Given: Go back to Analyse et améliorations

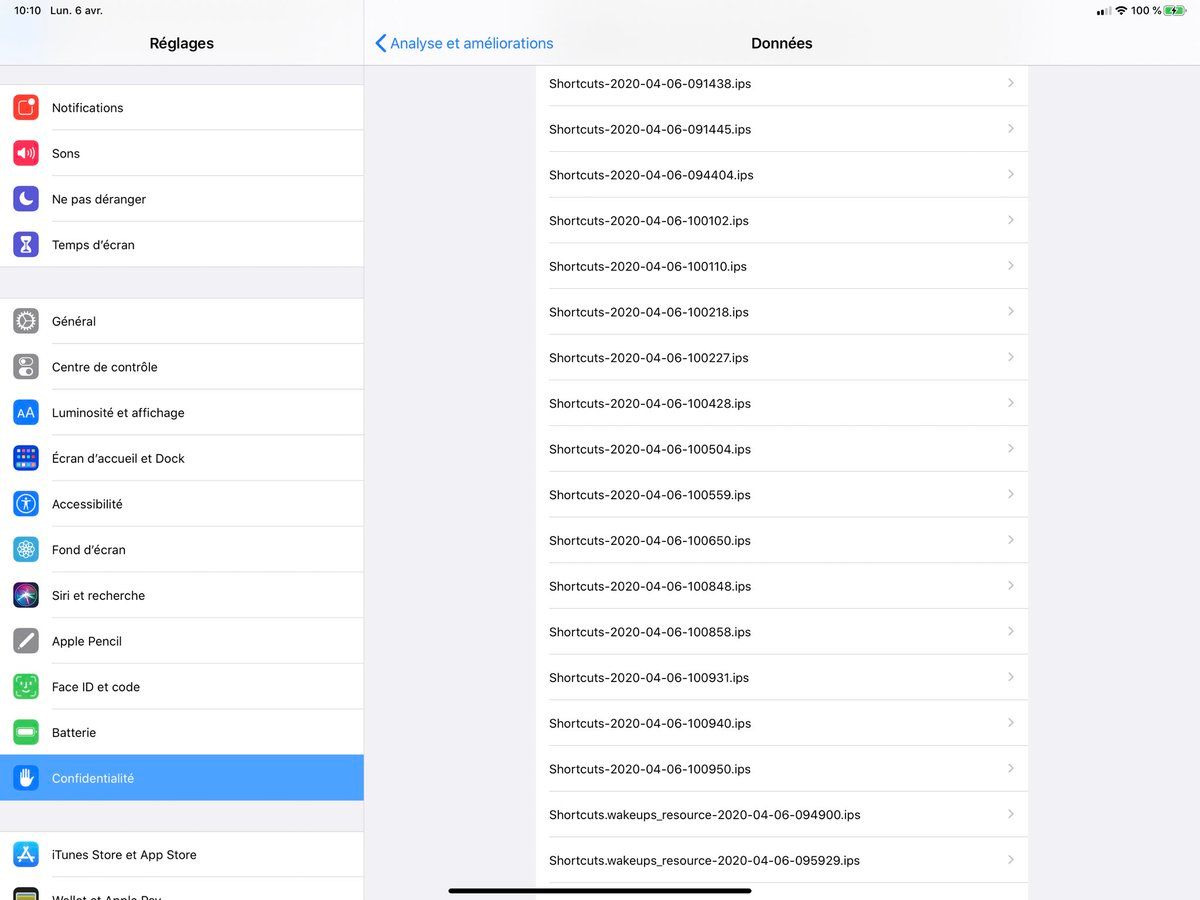Looking at the screenshot, I should coord(464,43).
